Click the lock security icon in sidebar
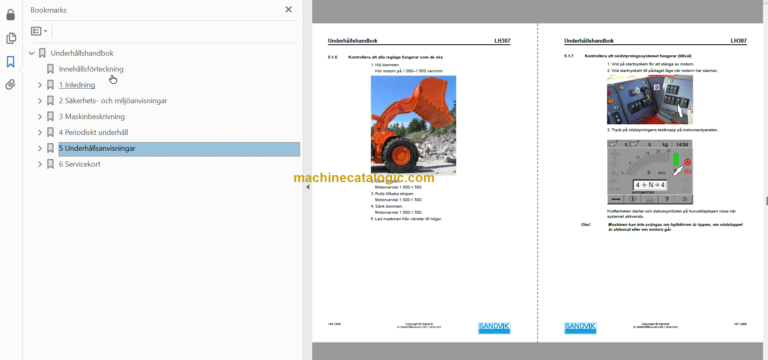The width and height of the screenshot is (768, 360). coord(10,15)
